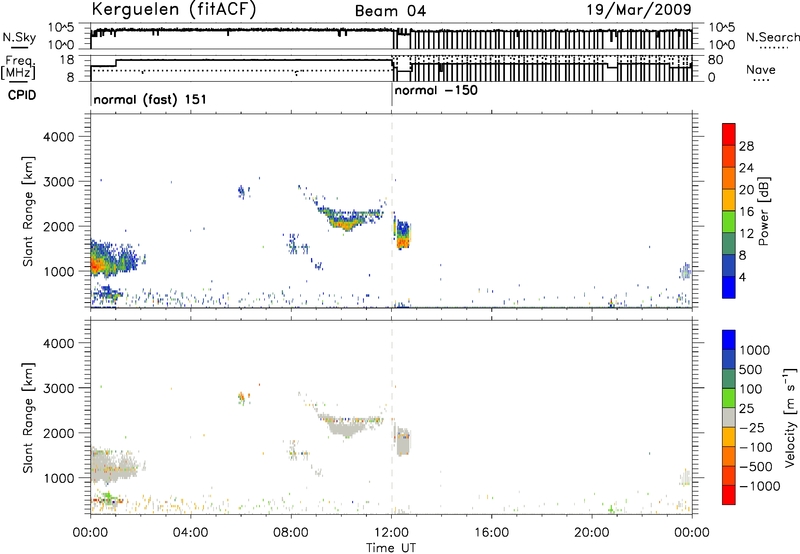Click 'normal (fast) 151' CPID text

pos(150,99)
